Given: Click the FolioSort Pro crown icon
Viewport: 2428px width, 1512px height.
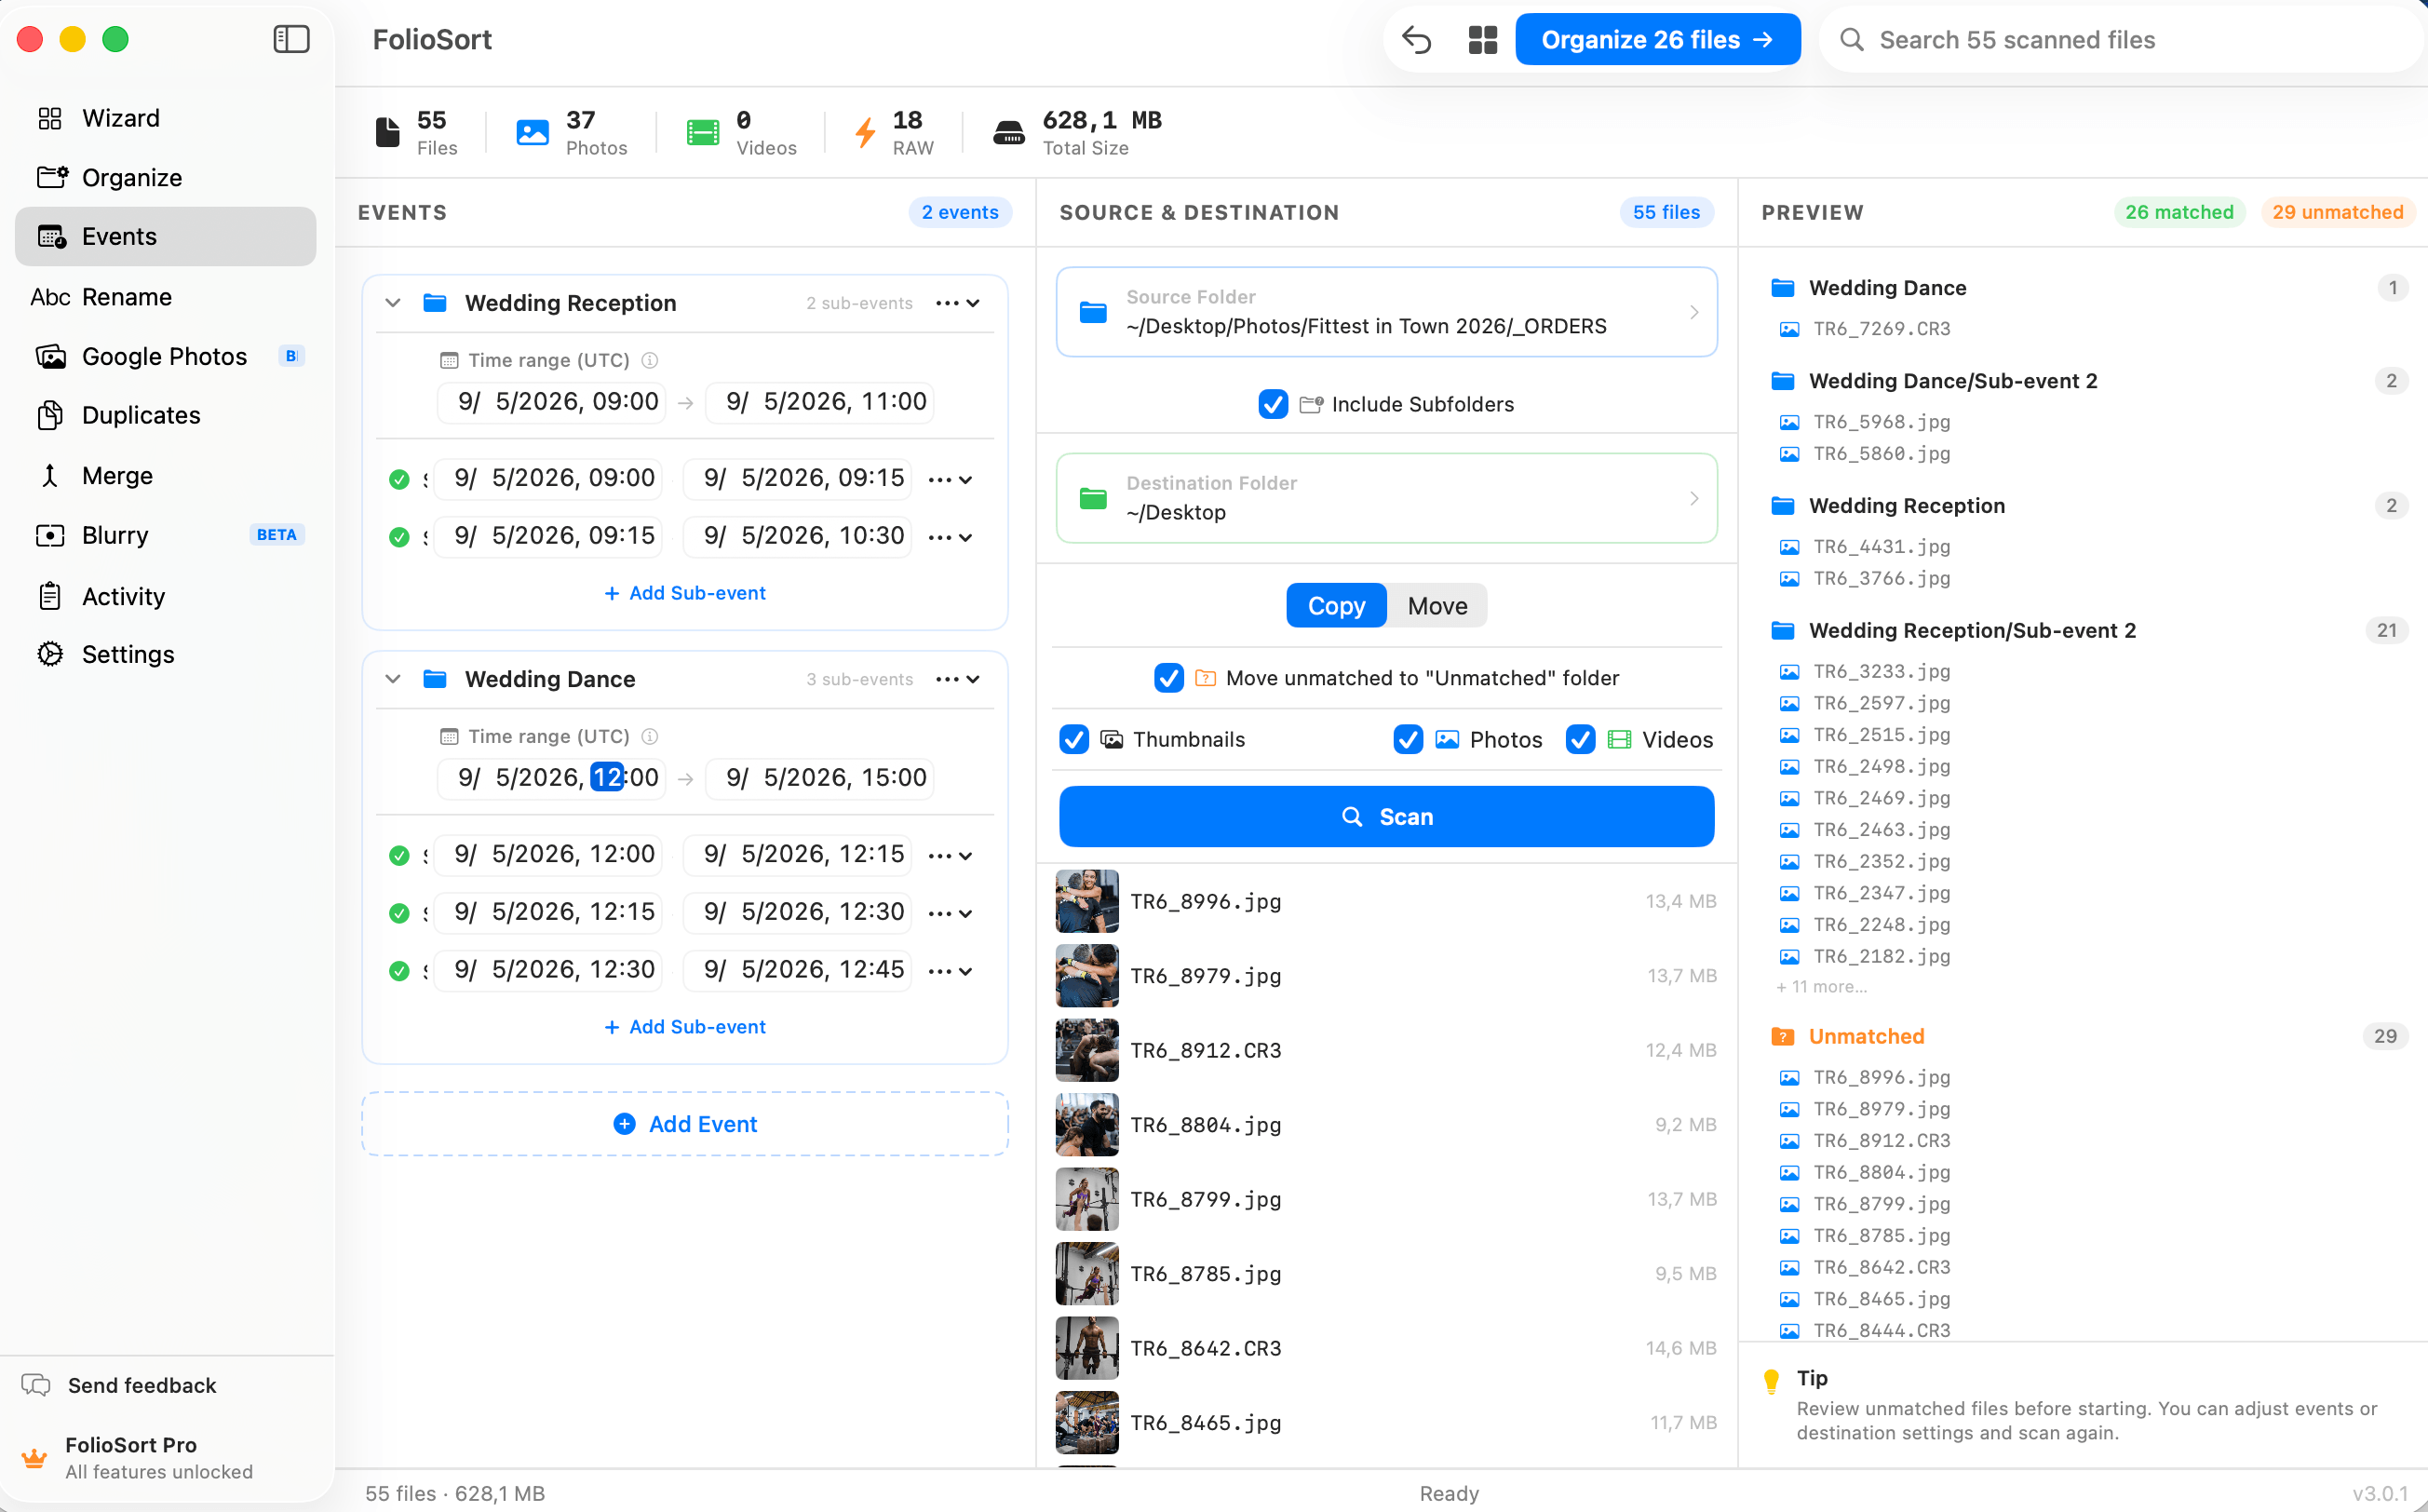Looking at the screenshot, I should click(x=34, y=1458).
